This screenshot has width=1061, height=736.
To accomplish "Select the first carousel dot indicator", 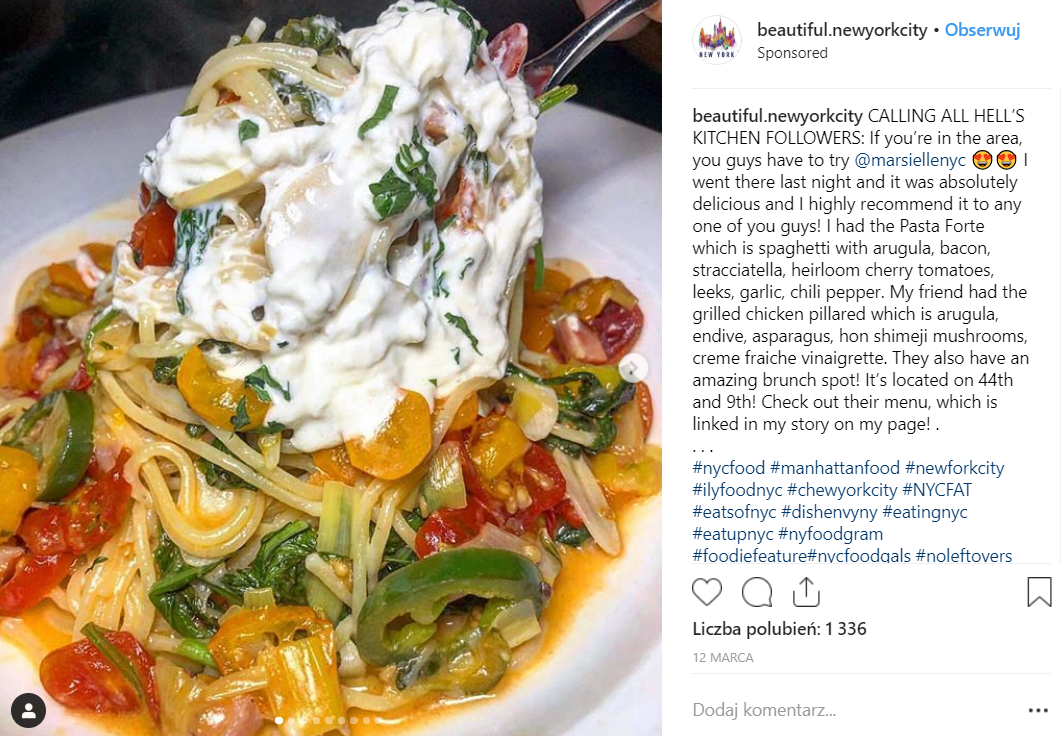I will point(278,720).
